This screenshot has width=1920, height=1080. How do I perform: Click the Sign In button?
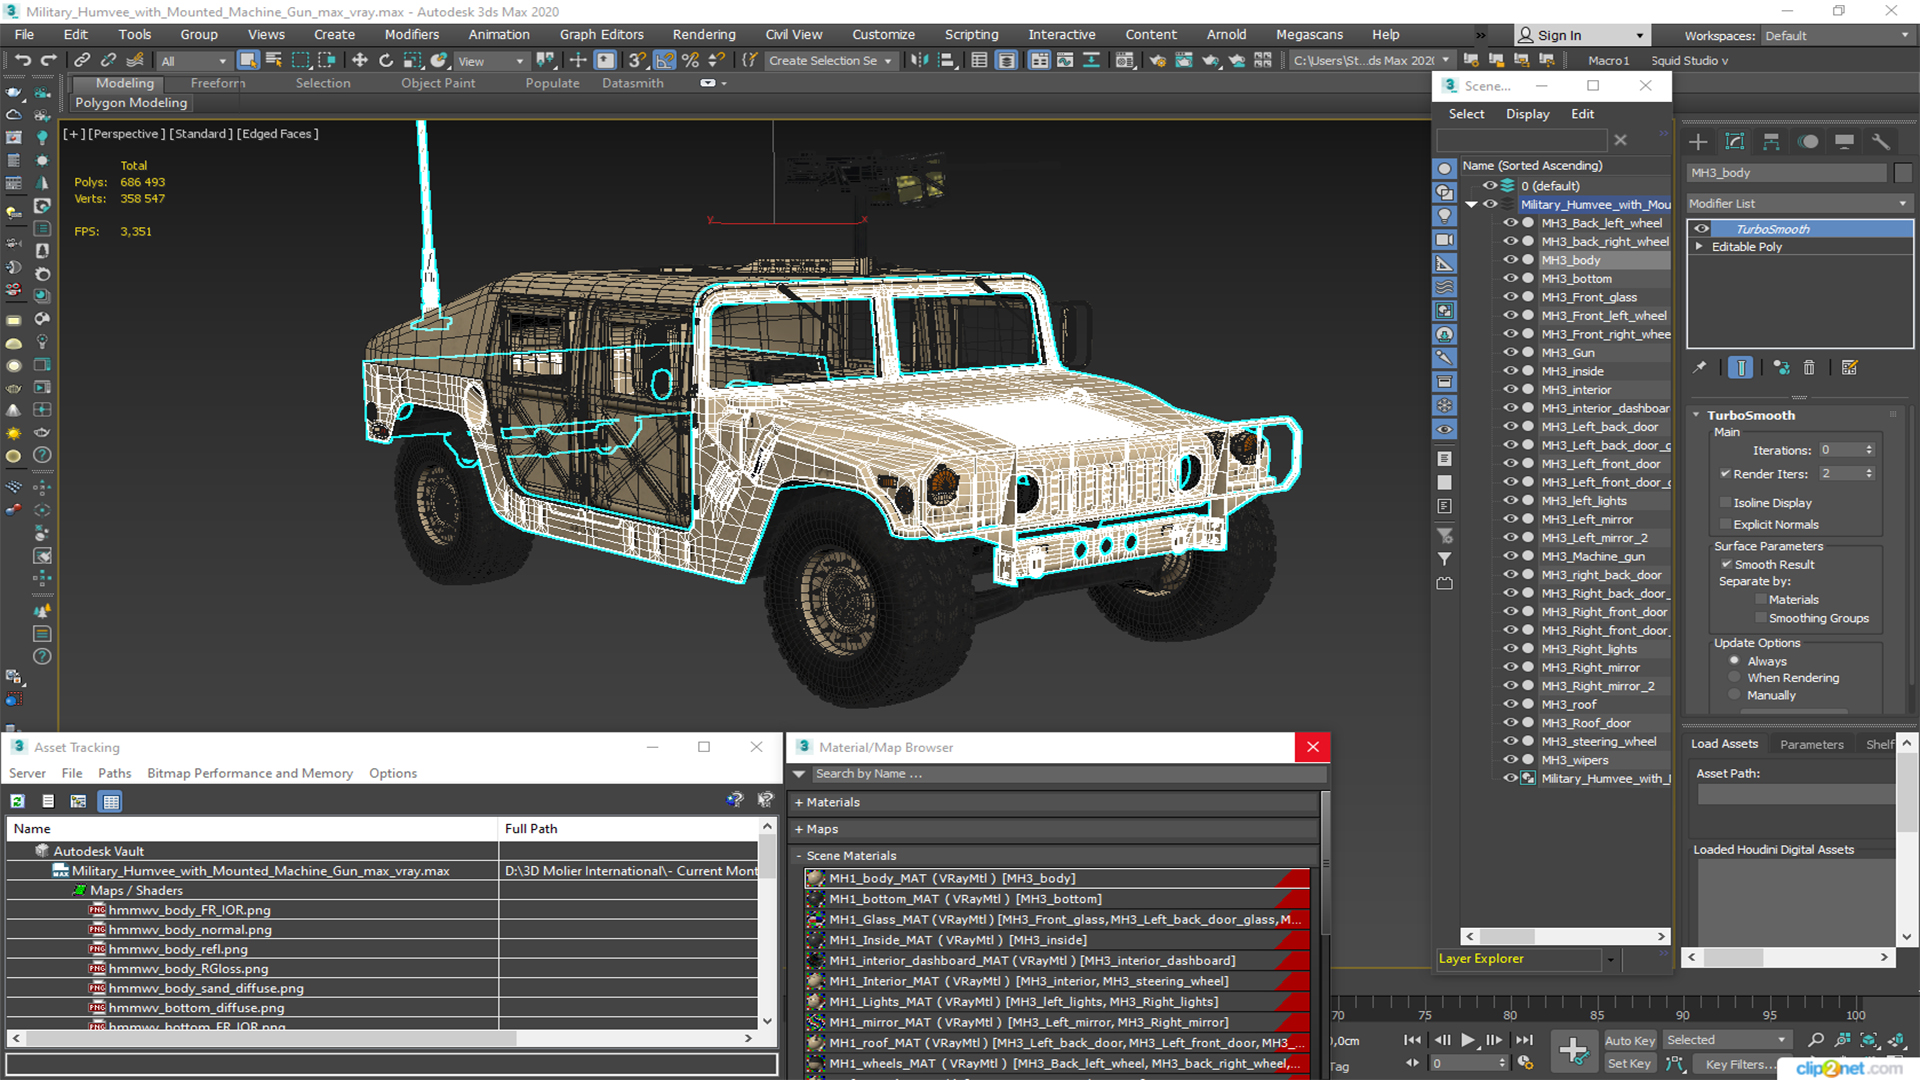click(1581, 35)
